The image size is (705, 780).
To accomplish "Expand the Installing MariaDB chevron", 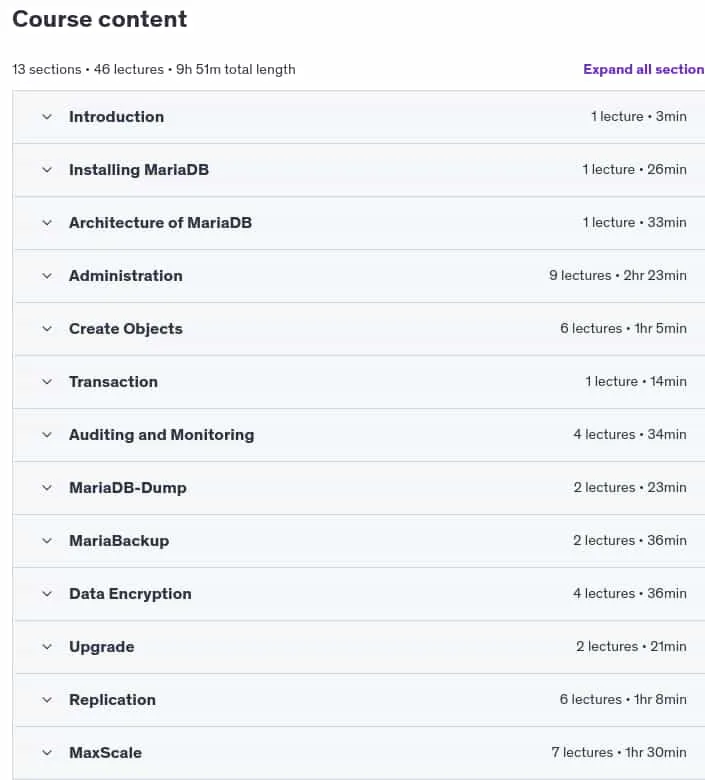I will [47, 170].
